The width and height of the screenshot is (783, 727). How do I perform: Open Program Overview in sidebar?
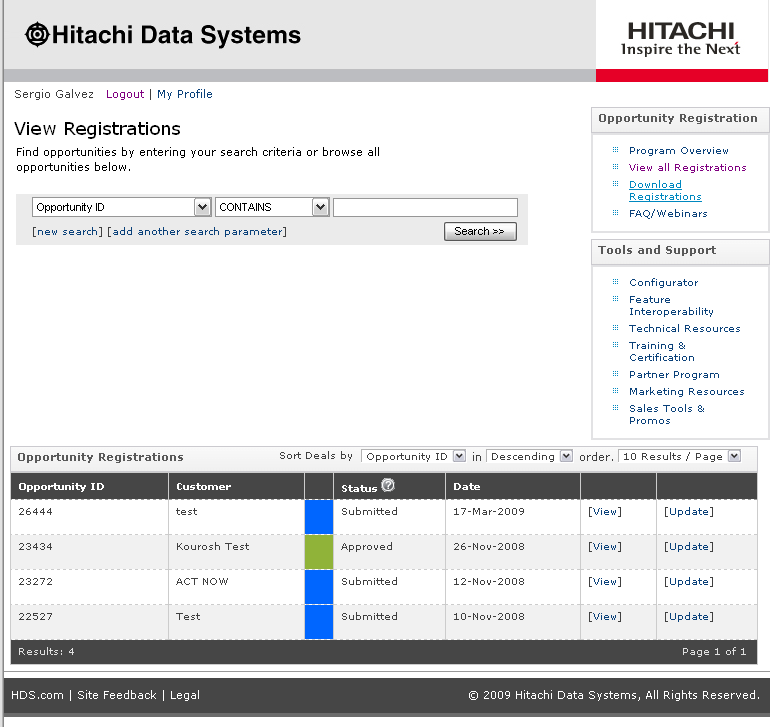[679, 151]
